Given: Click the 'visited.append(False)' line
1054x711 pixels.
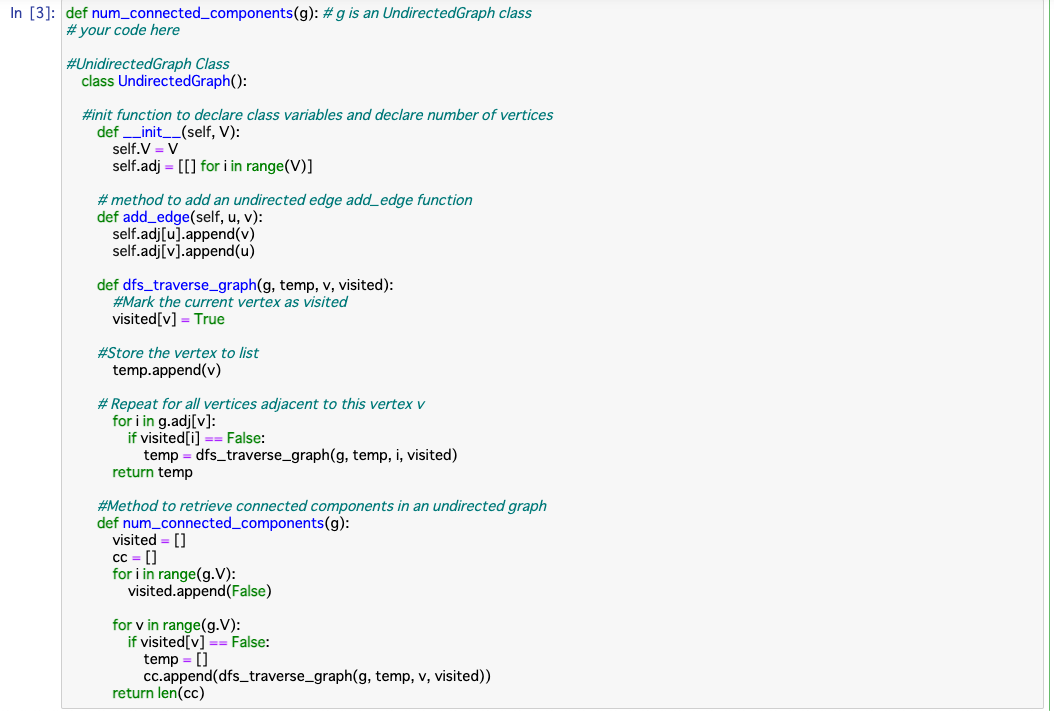Looking at the screenshot, I should (200, 591).
